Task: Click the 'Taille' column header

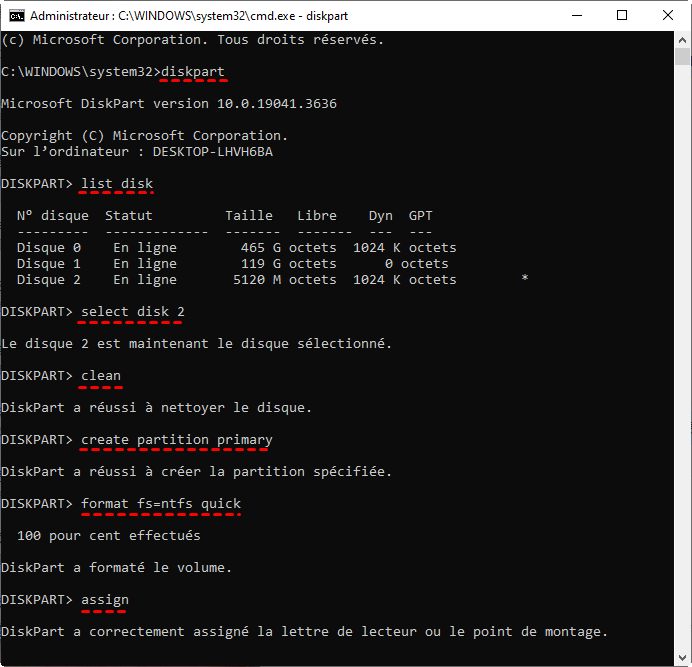Action: point(249,216)
